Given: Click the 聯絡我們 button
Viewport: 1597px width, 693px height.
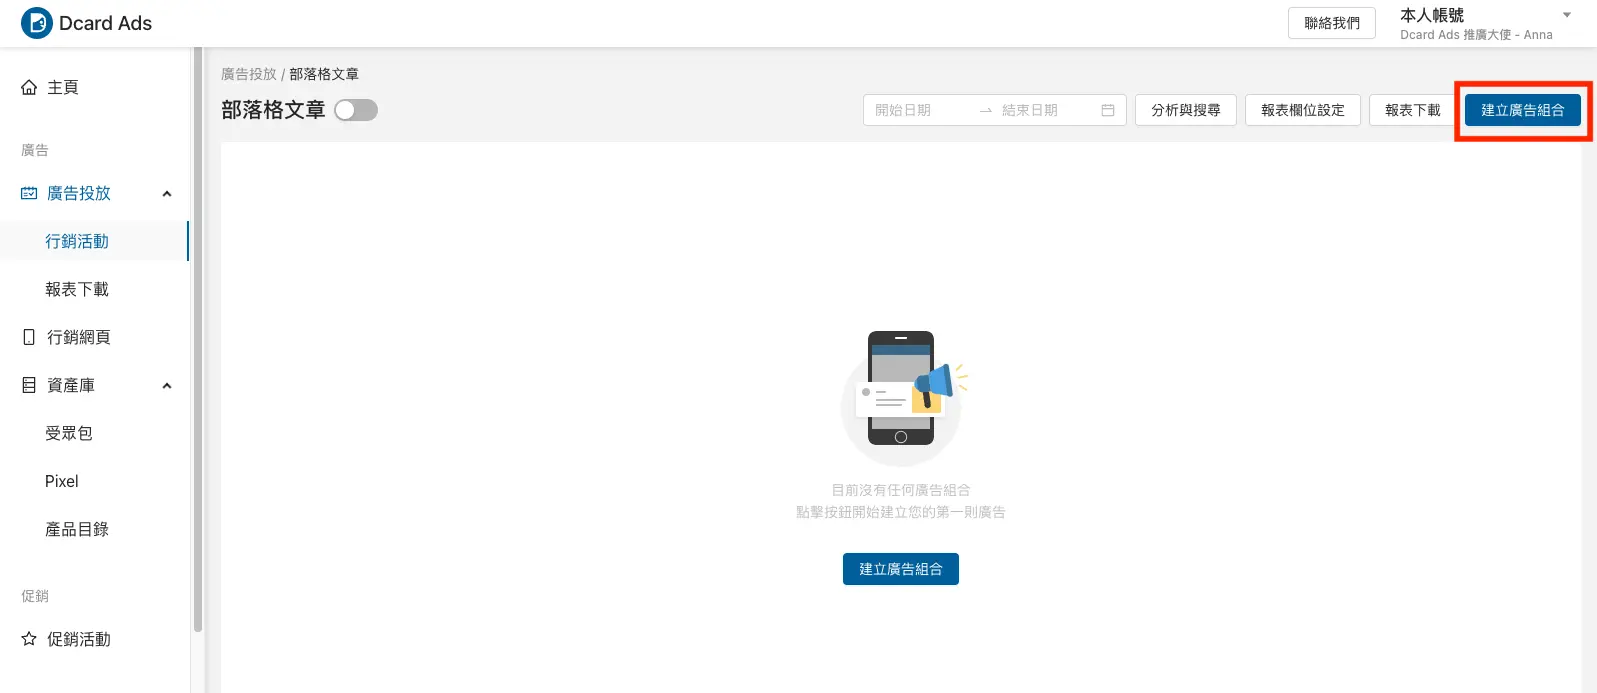Looking at the screenshot, I should pos(1331,23).
